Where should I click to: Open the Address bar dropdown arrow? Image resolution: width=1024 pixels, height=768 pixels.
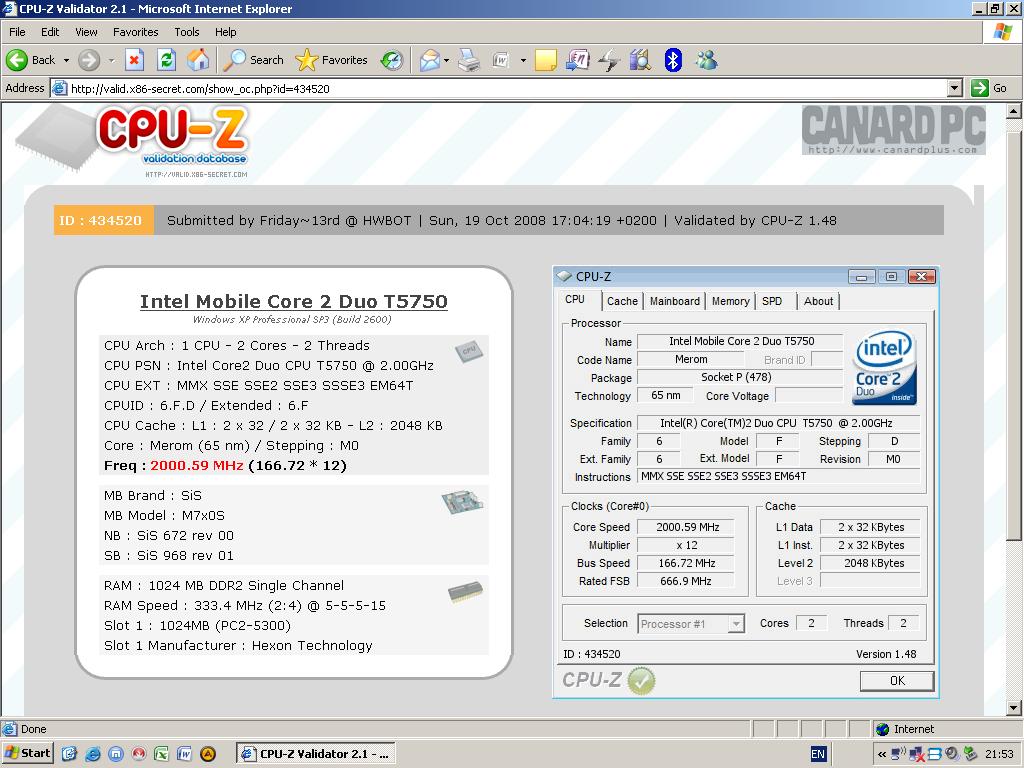[955, 88]
